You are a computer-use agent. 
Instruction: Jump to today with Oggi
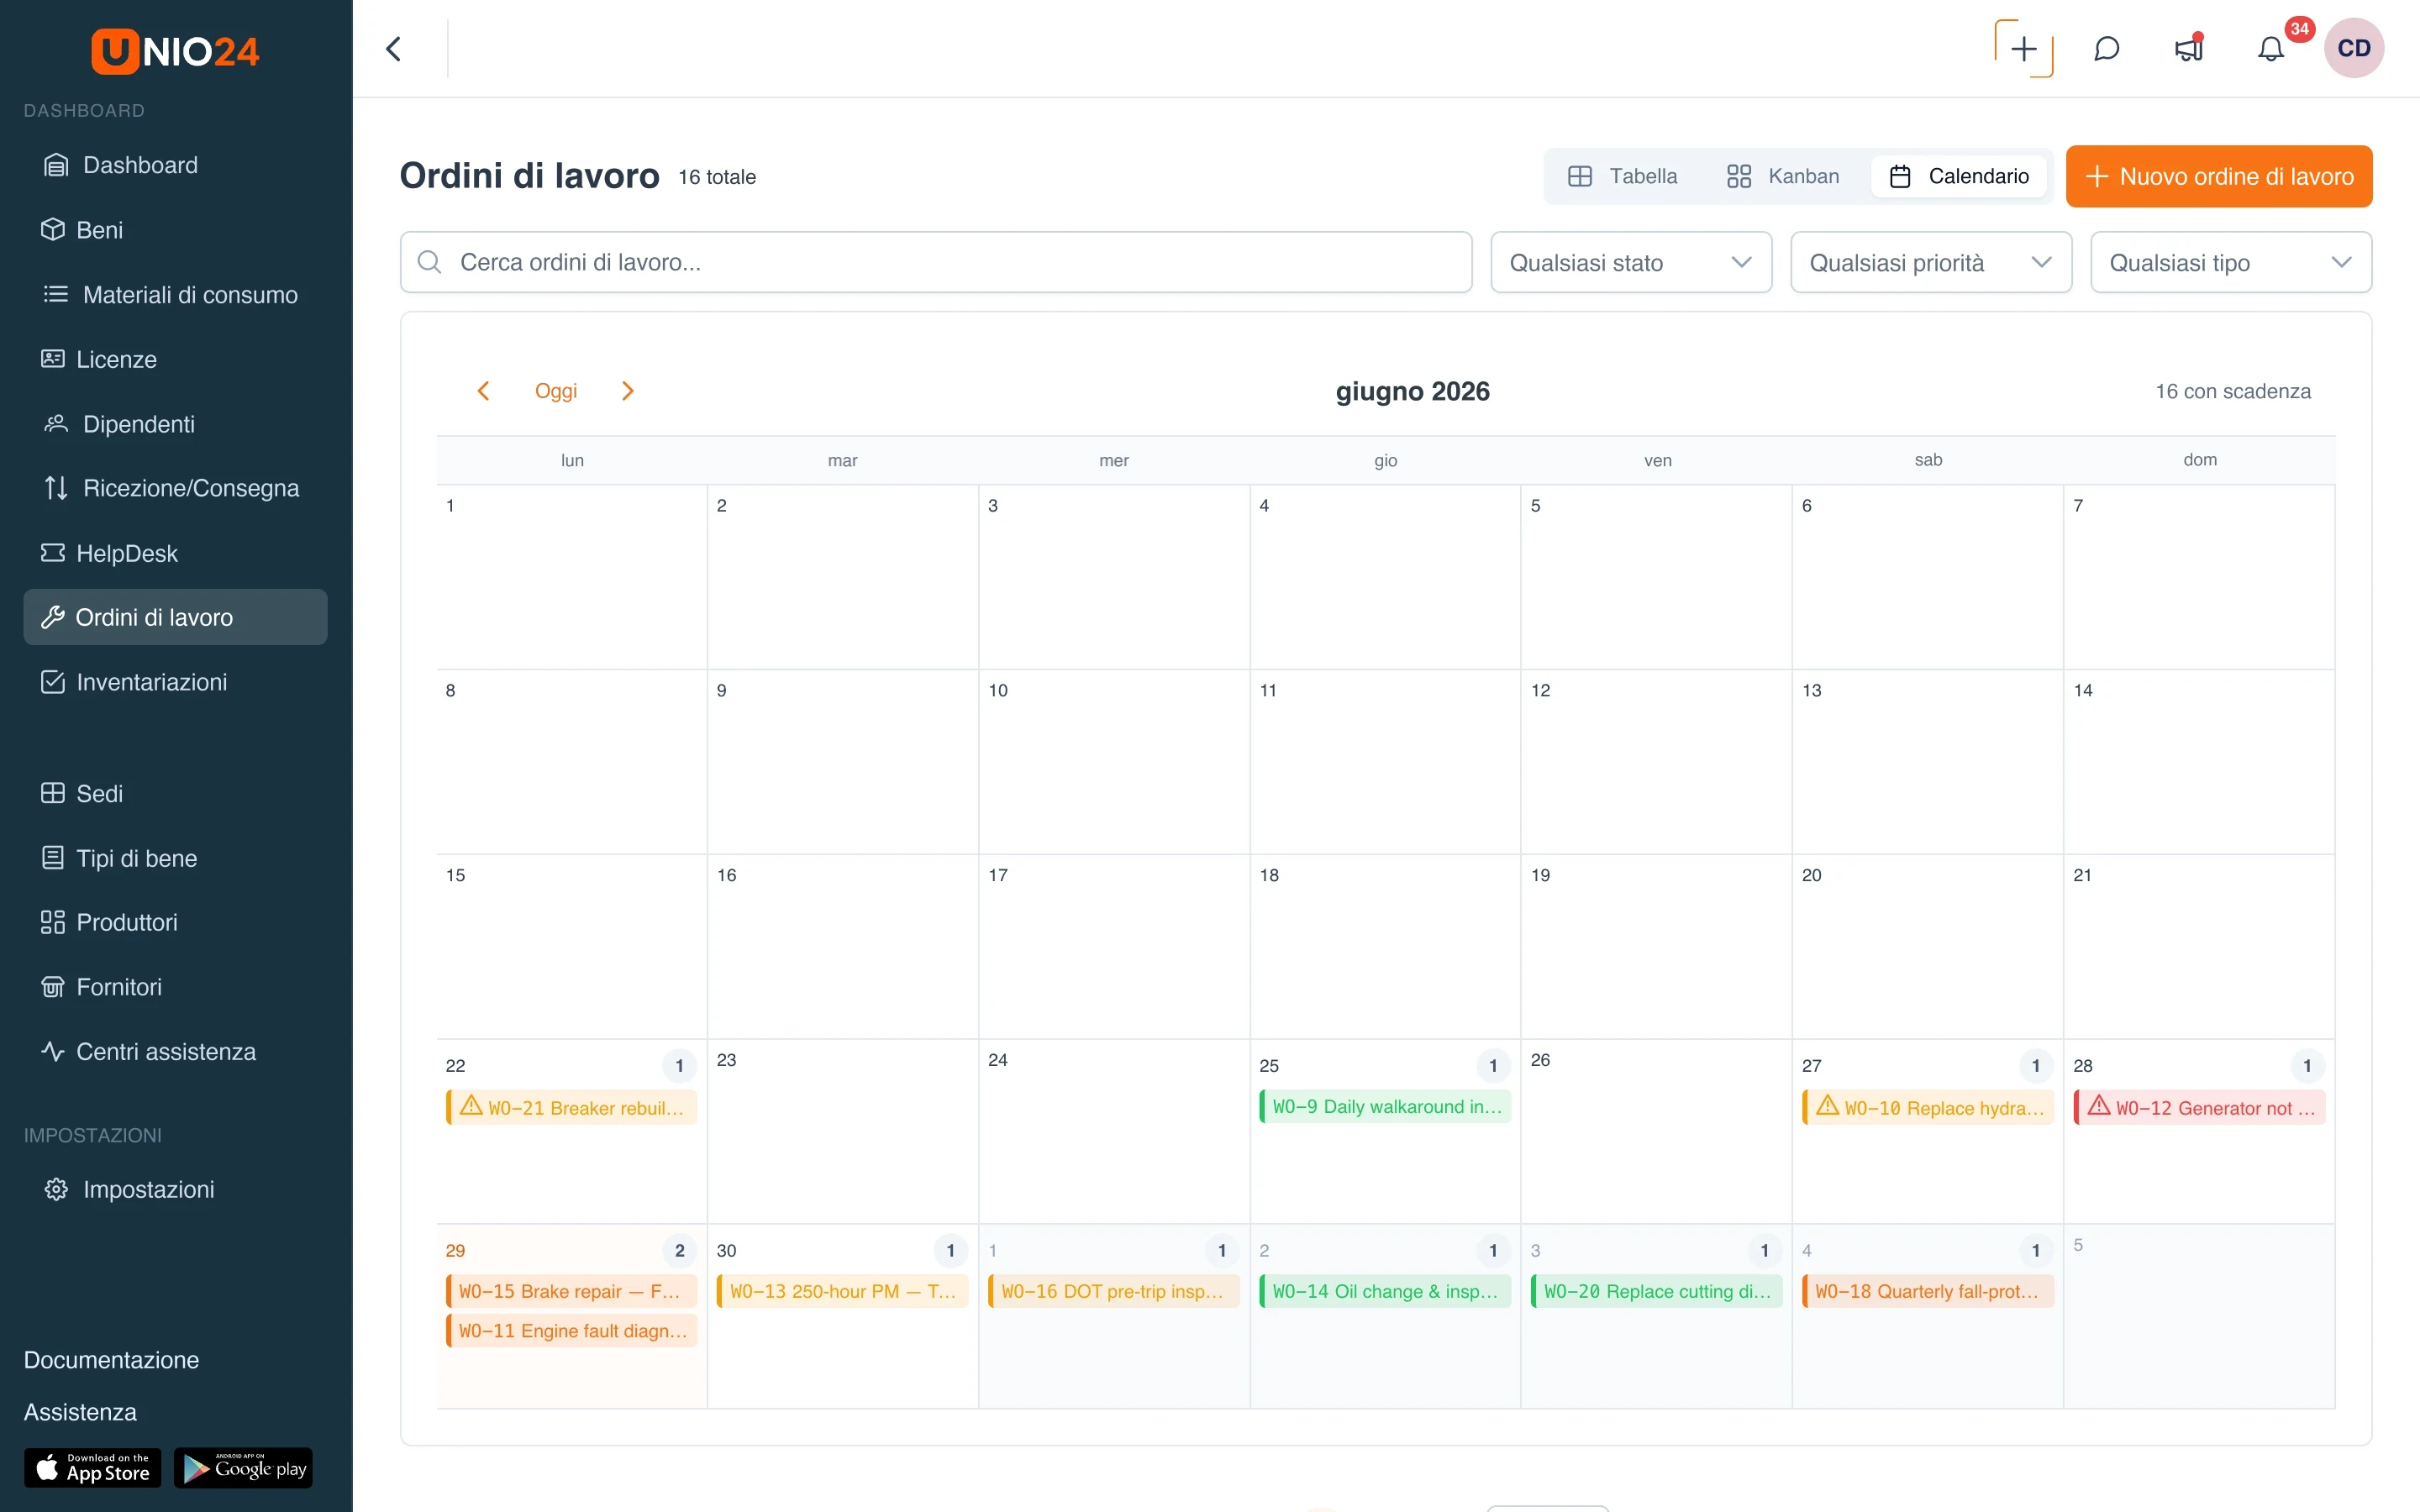(556, 391)
